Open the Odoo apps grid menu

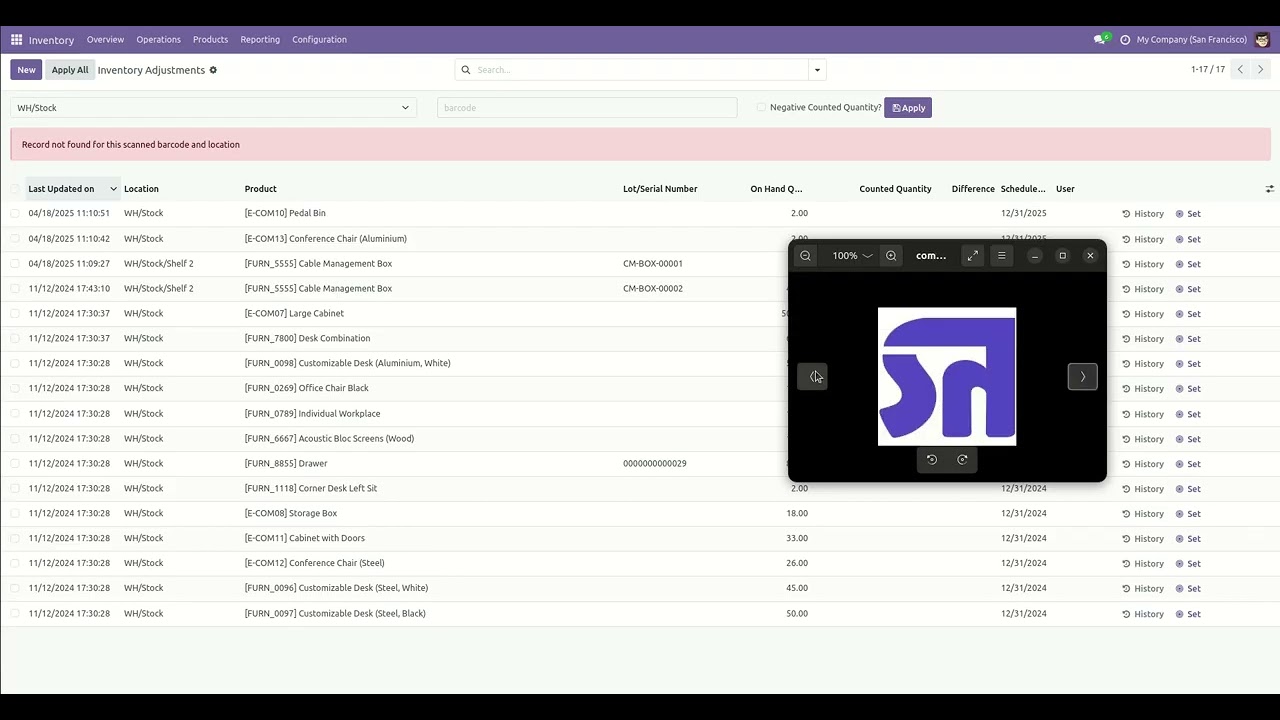(x=16, y=40)
